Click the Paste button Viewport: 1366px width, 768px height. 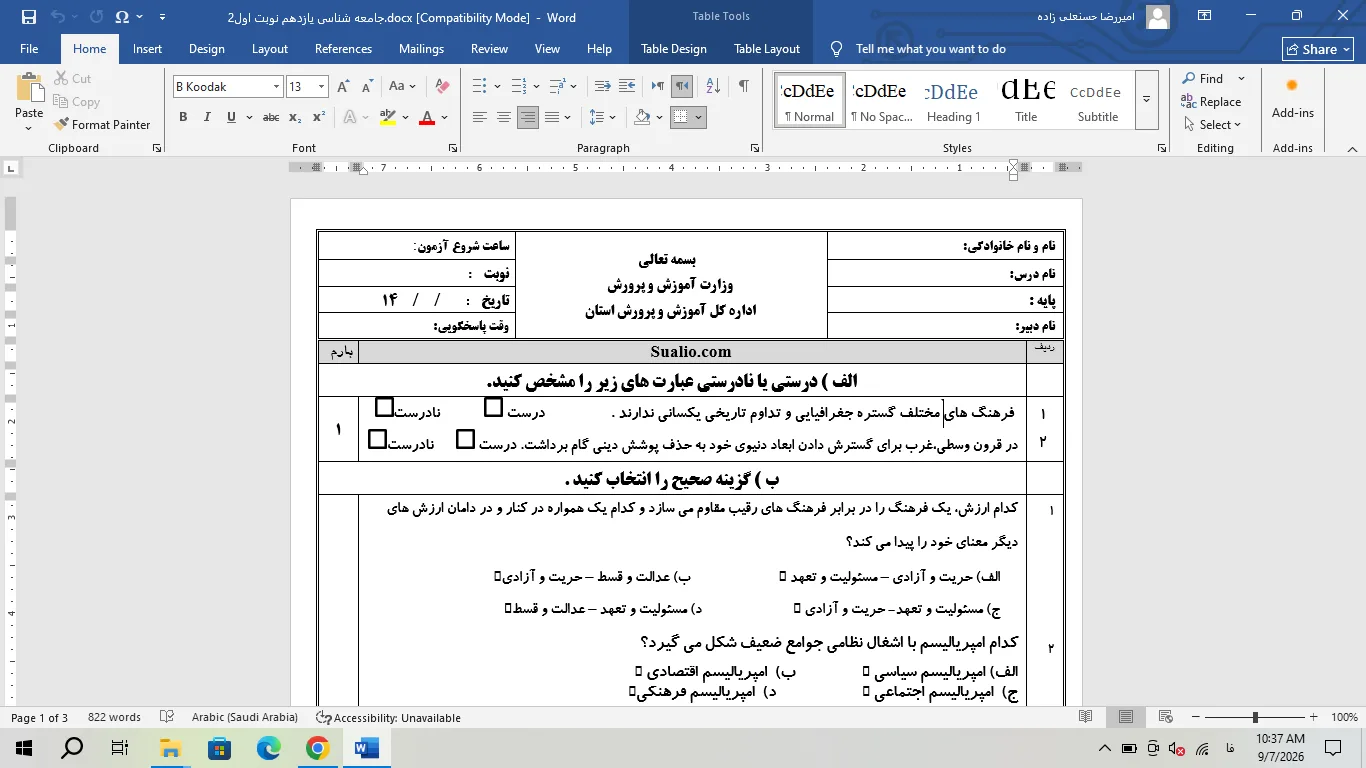tap(29, 102)
